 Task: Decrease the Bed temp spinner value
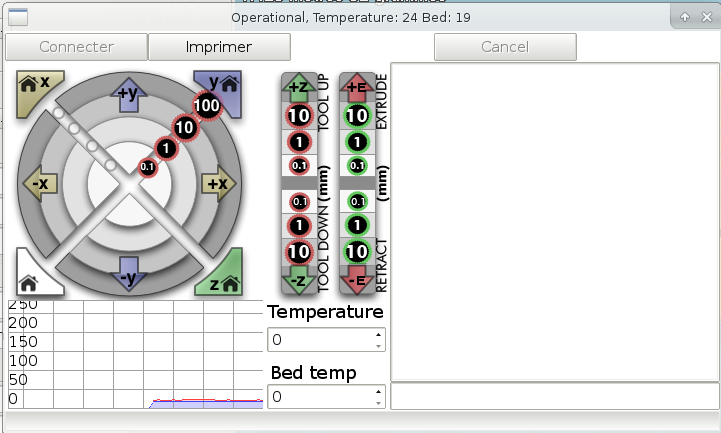click(378, 403)
